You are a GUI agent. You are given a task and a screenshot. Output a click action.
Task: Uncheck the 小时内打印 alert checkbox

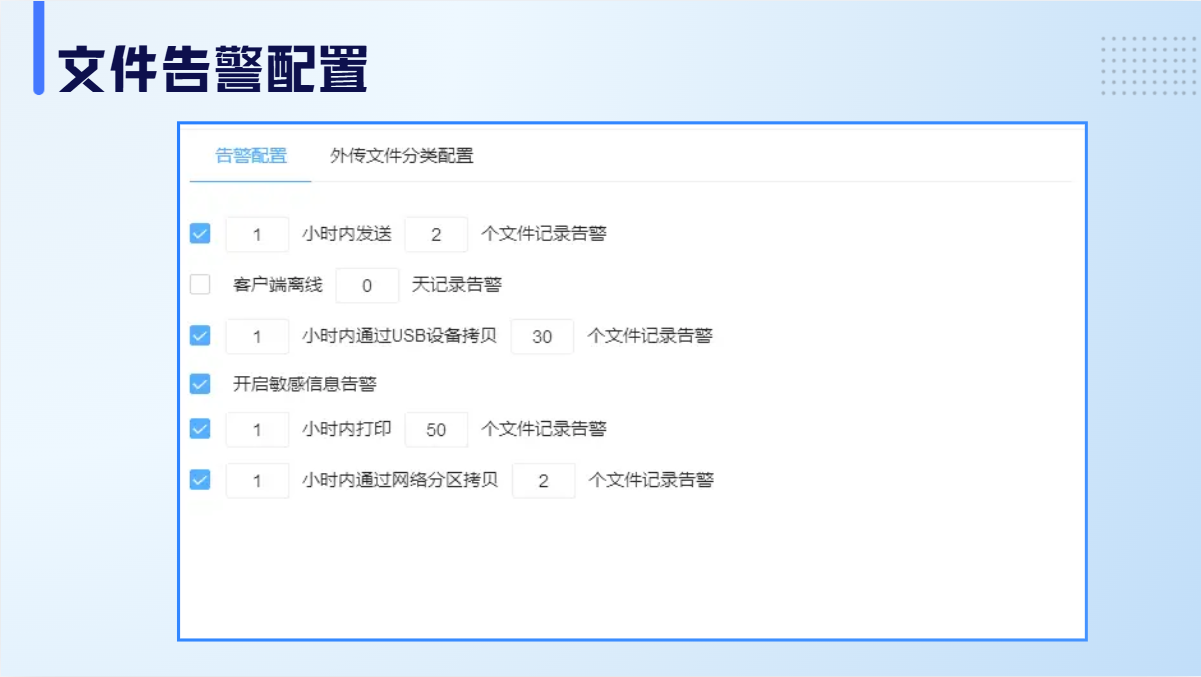(x=200, y=429)
